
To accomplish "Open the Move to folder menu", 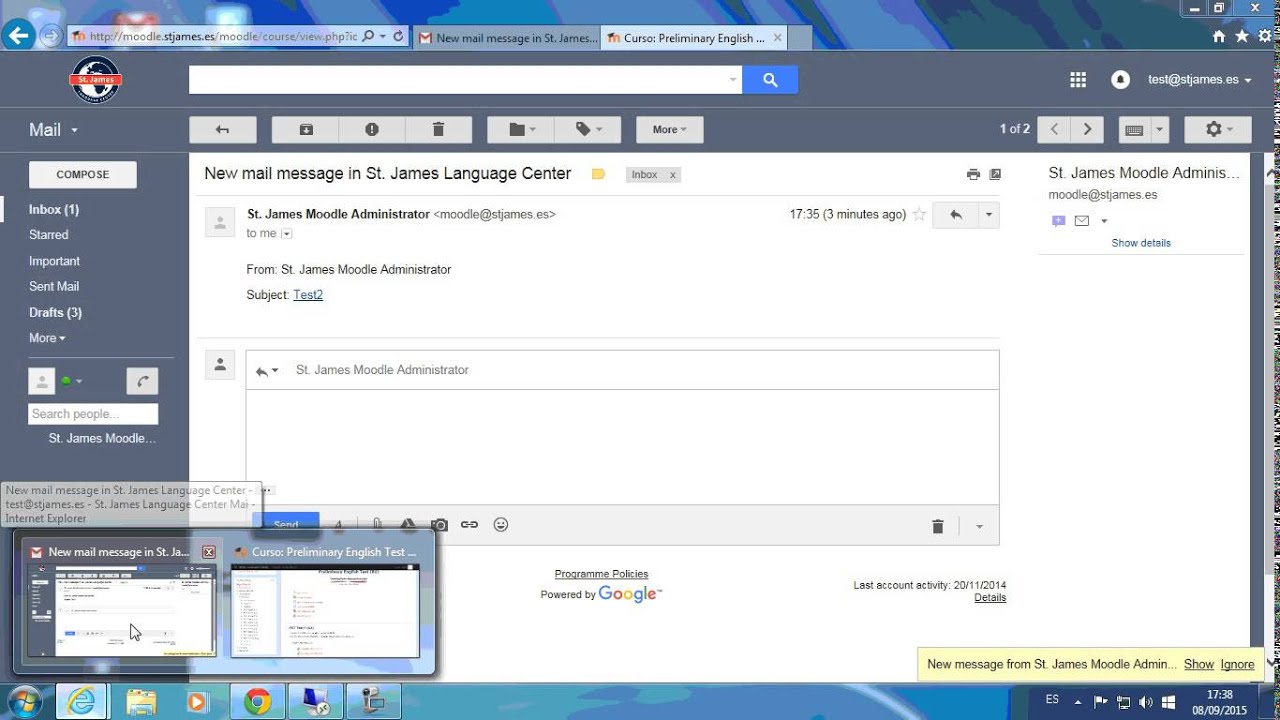I will coord(521,129).
